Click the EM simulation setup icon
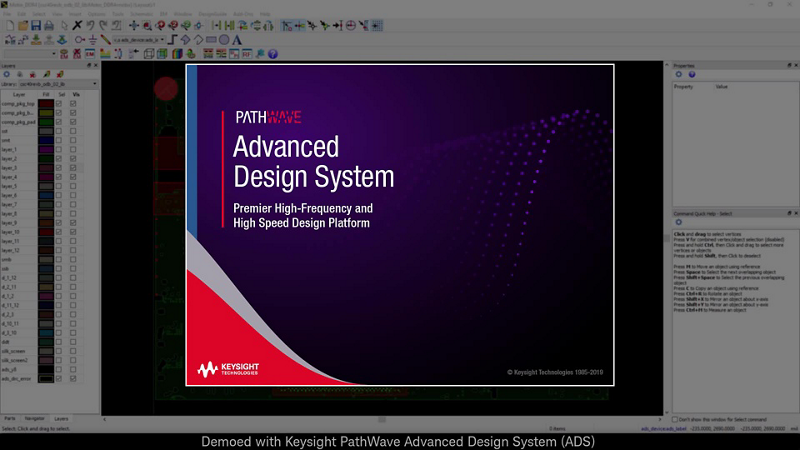The width and height of the screenshot is (800, 450). coord(90,54)
